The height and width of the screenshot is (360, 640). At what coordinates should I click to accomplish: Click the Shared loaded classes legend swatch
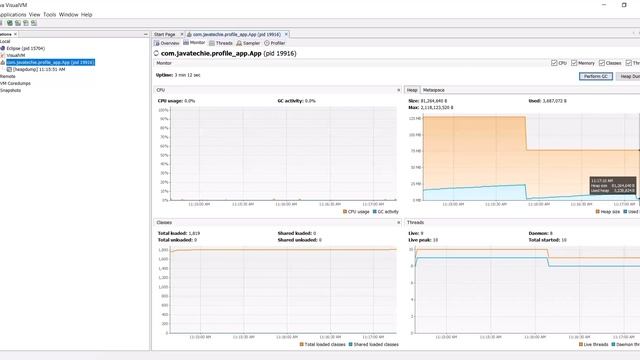point(351,344)
